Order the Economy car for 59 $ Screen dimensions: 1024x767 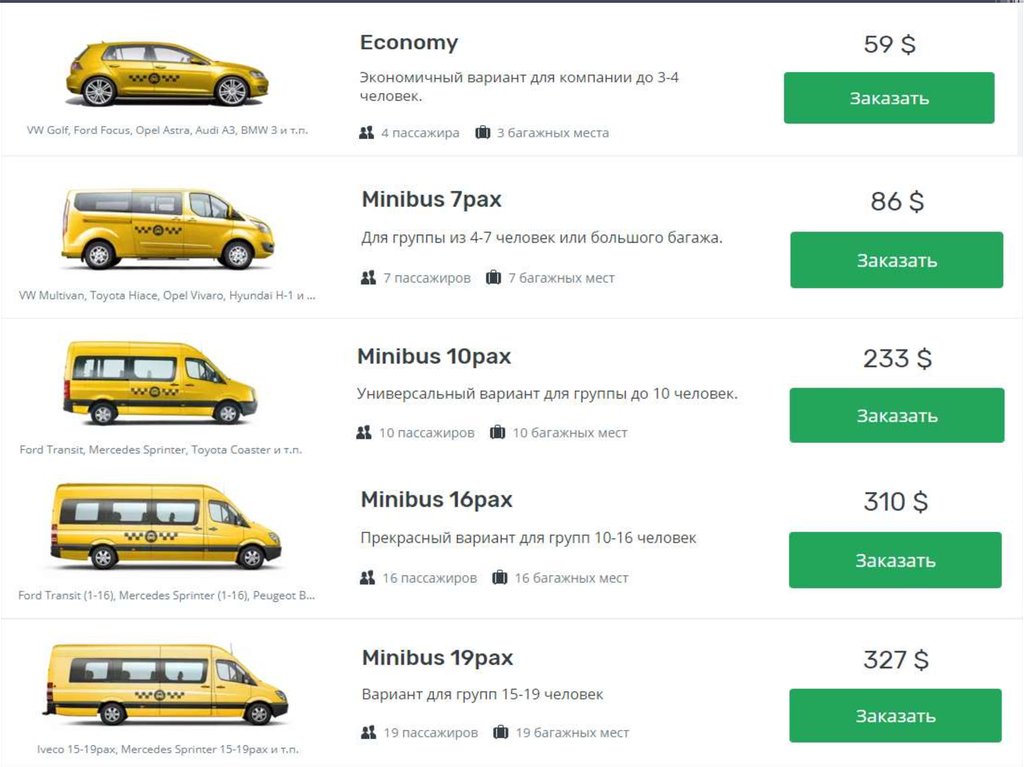coord(889,98)
